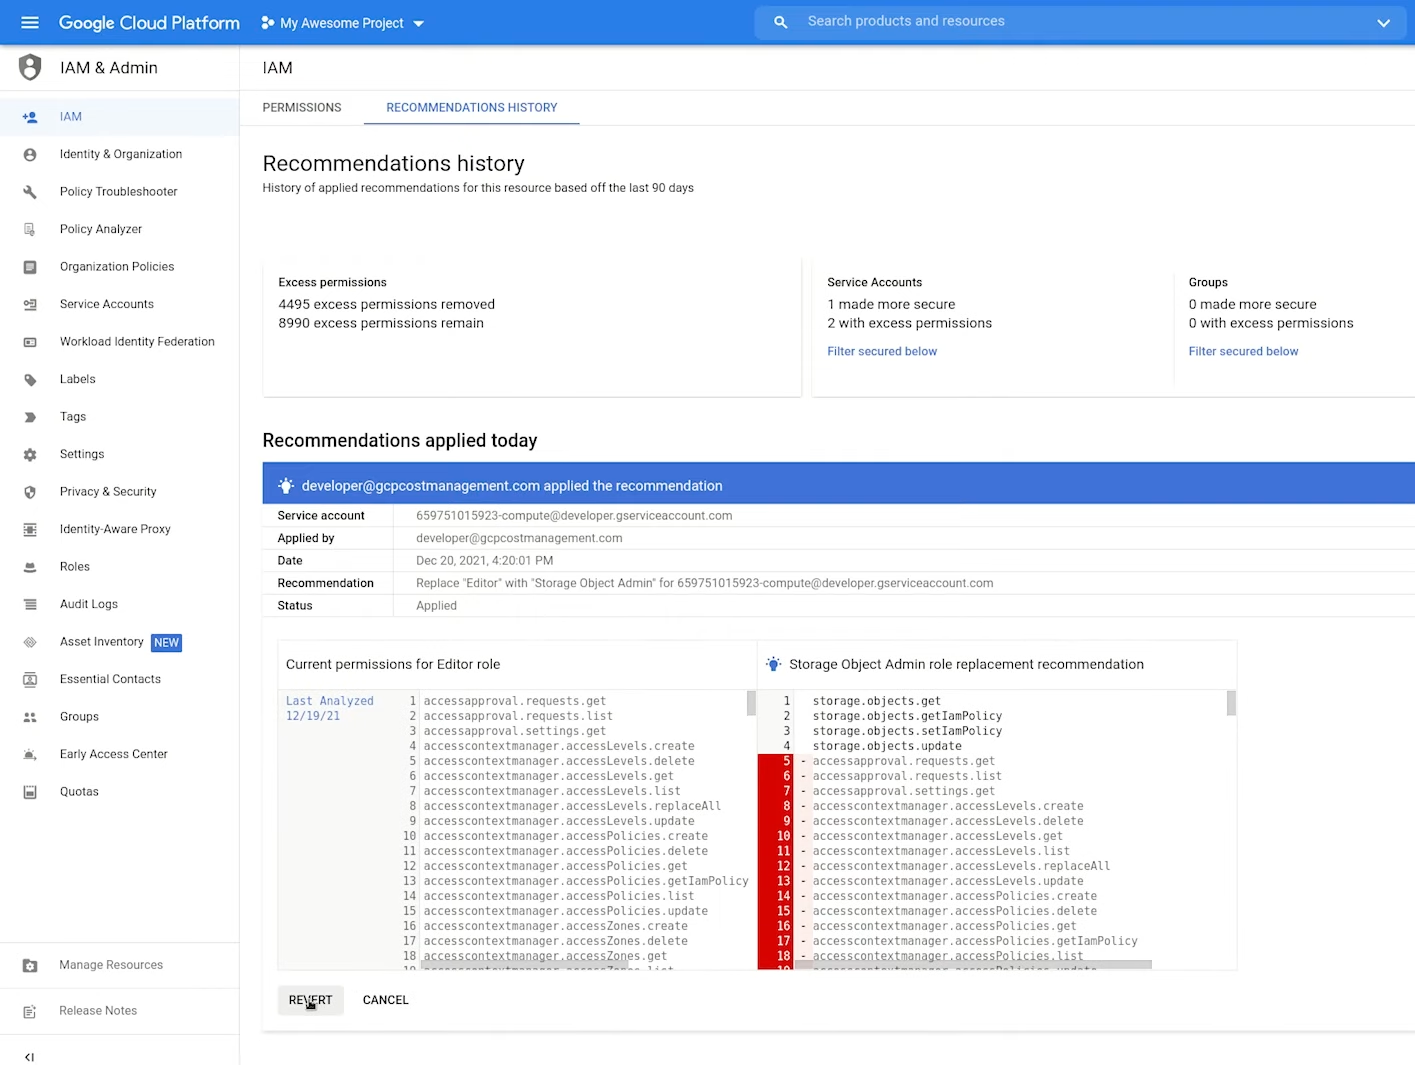Toggle the search results expander on the search bar
Image resolution: width=1415 pixels, height=1065 pixels.
point(1384,22)
